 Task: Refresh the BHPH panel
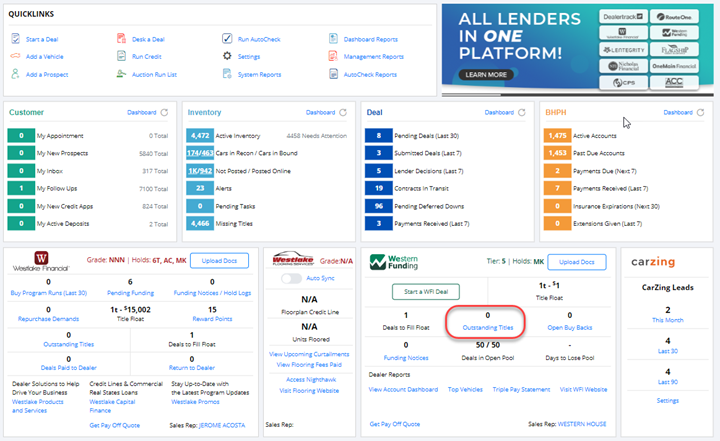(x=700, y=113)
